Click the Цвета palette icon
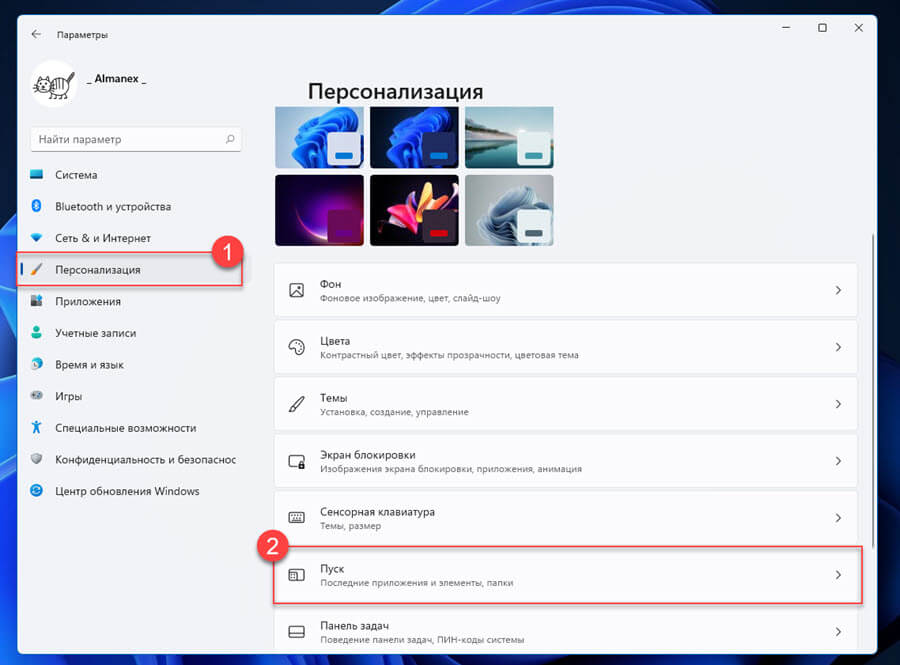This screenshot has height=665, width=900. pos(296,347)
